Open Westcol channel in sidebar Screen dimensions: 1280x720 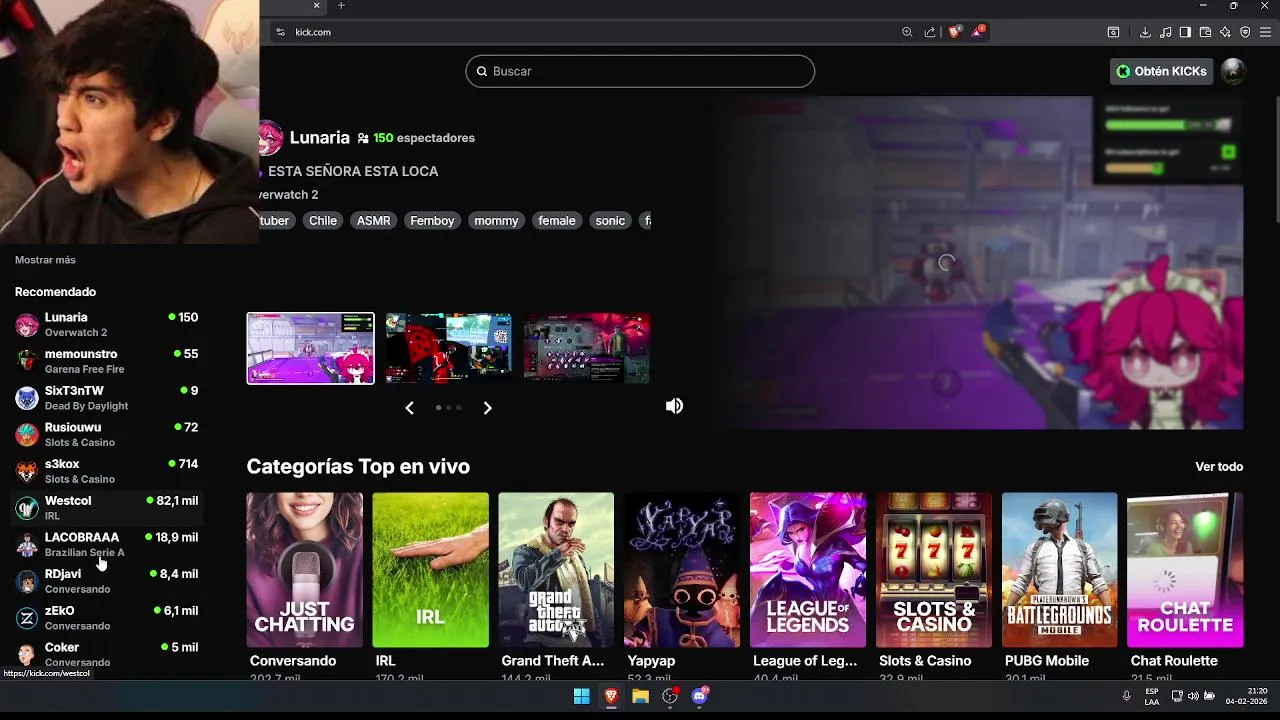[x=107, y=508]
